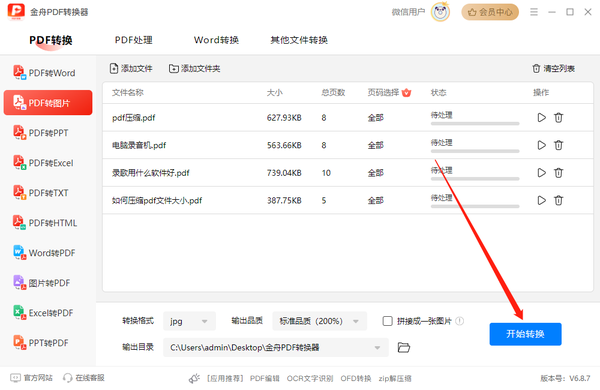Remove 如何压缩pdf文件大小.pdf with trash icon

pos(558,200)
